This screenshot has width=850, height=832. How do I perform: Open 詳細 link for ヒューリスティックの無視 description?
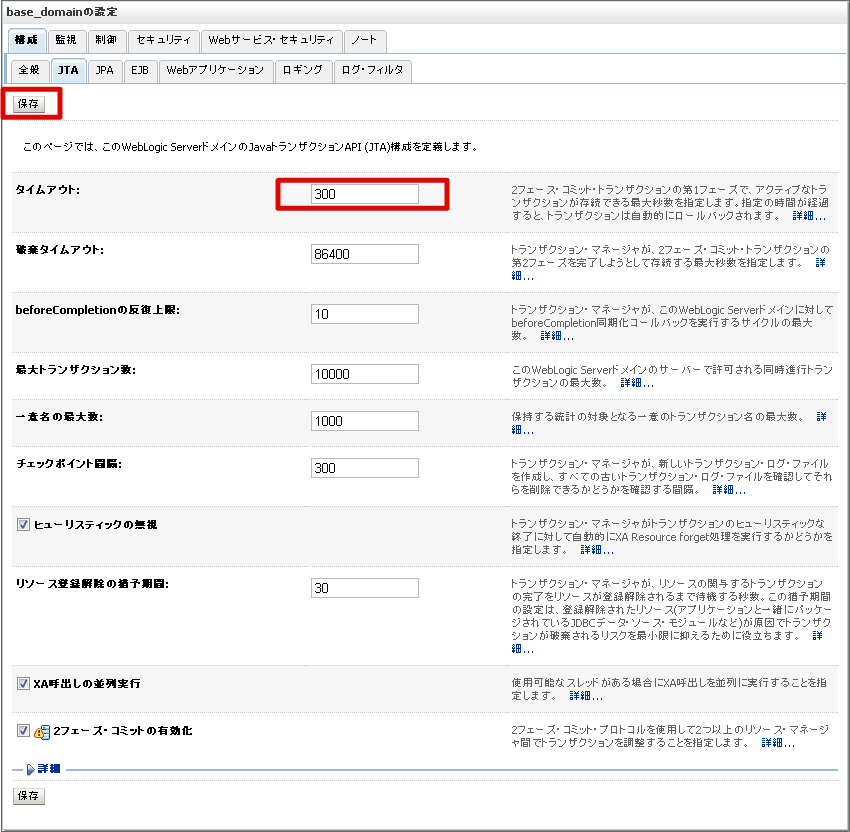(x=597, y=550)
